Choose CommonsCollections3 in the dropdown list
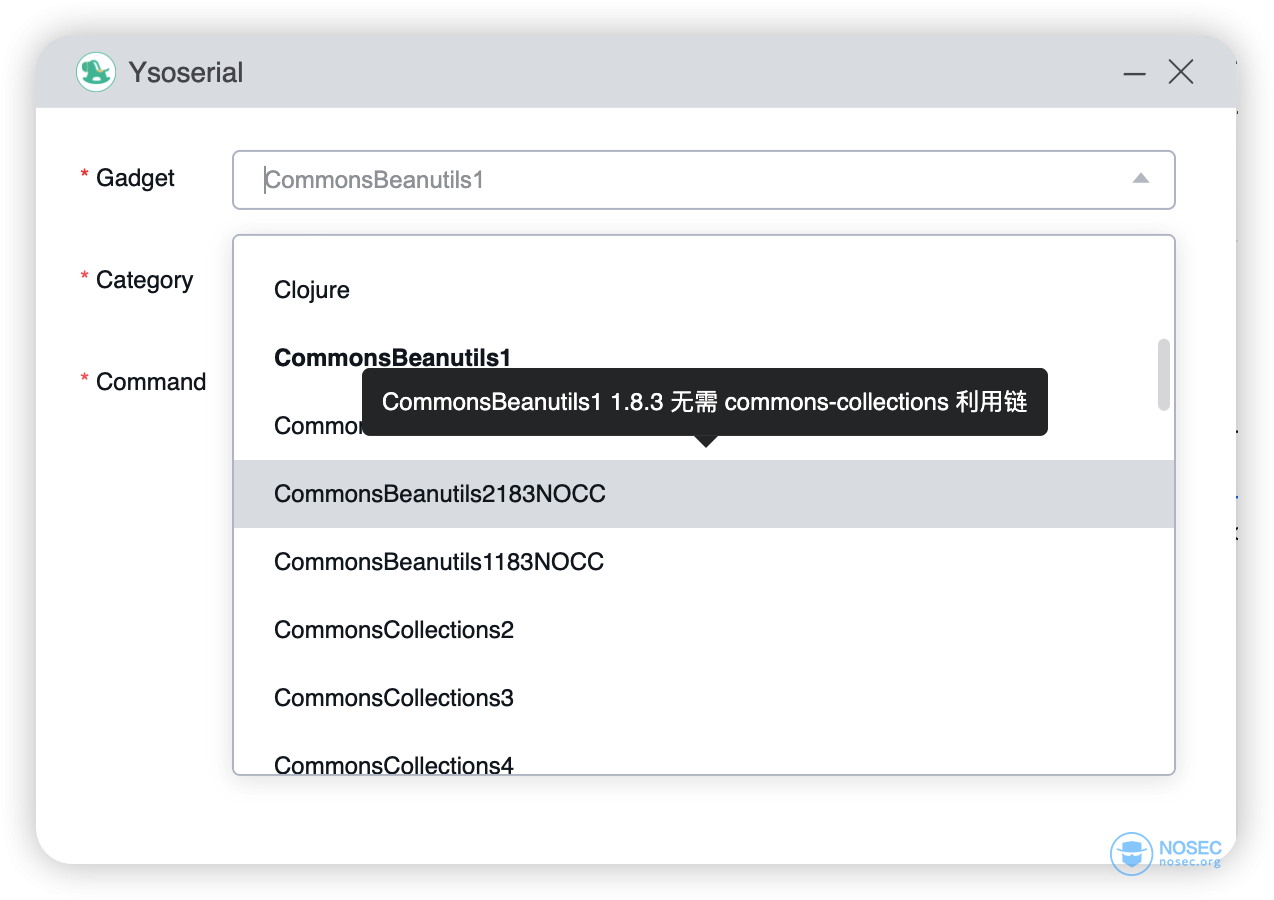Image resolution: width=1274 pixels, height=900 pixels. [x=394, y=698]
